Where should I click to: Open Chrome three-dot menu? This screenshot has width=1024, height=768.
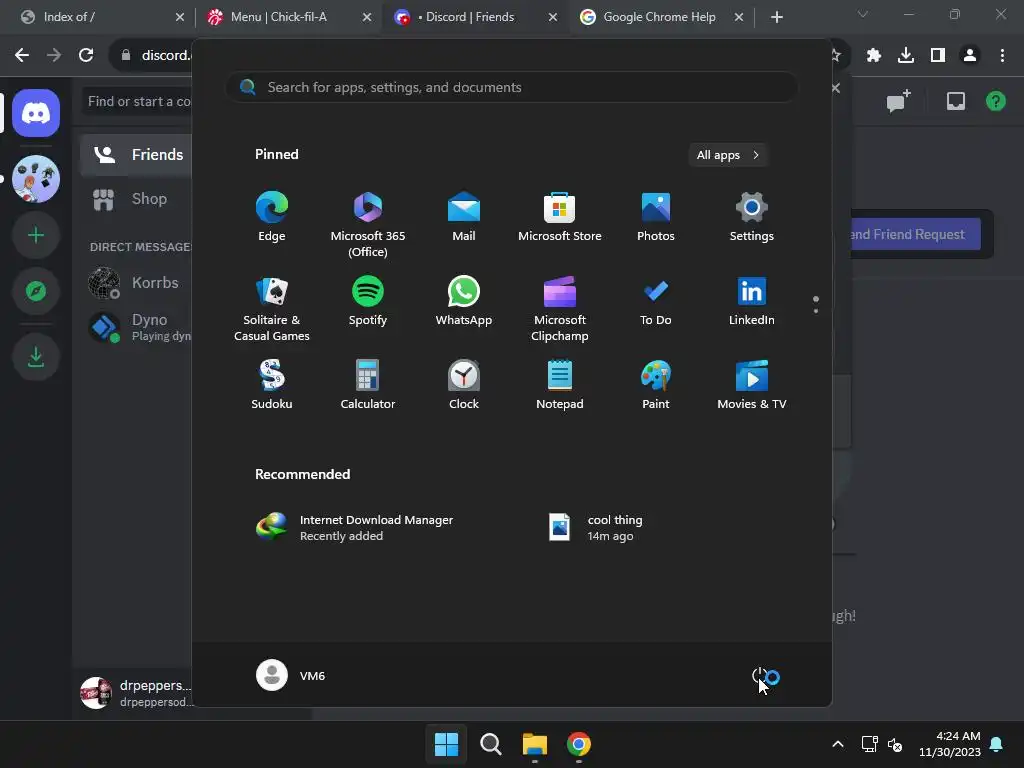click(x=1002, y=56)
